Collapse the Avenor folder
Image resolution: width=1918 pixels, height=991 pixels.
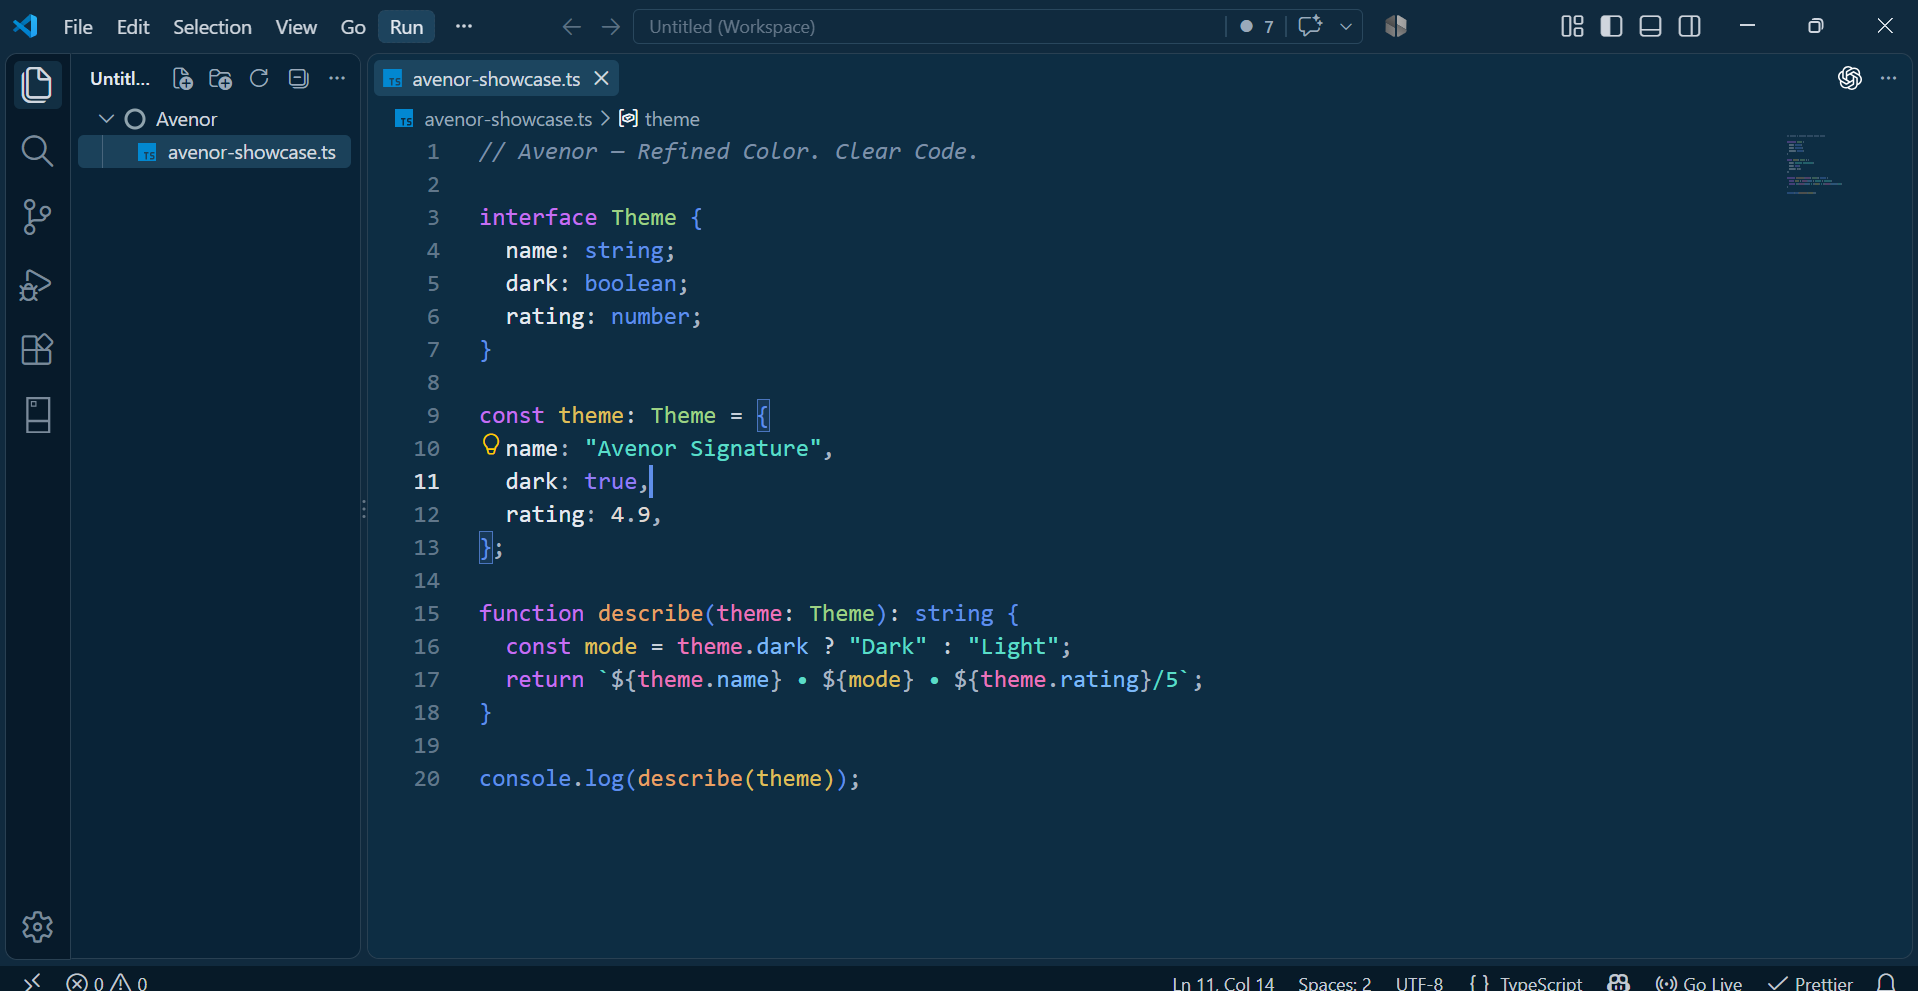click(106, 119)
